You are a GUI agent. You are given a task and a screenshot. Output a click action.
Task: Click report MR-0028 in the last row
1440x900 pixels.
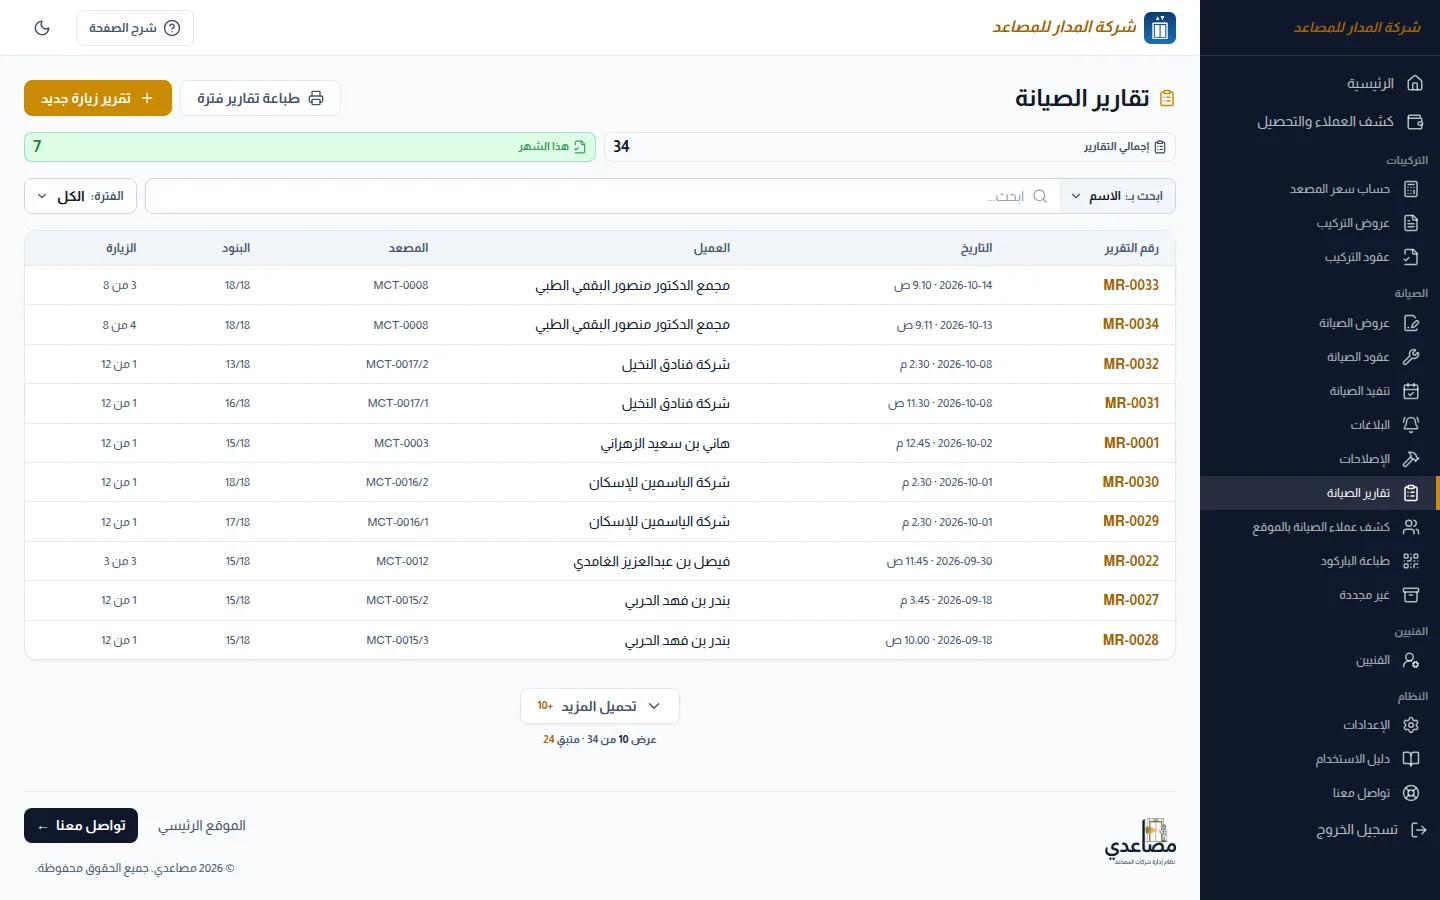(x=1131, y=640)
